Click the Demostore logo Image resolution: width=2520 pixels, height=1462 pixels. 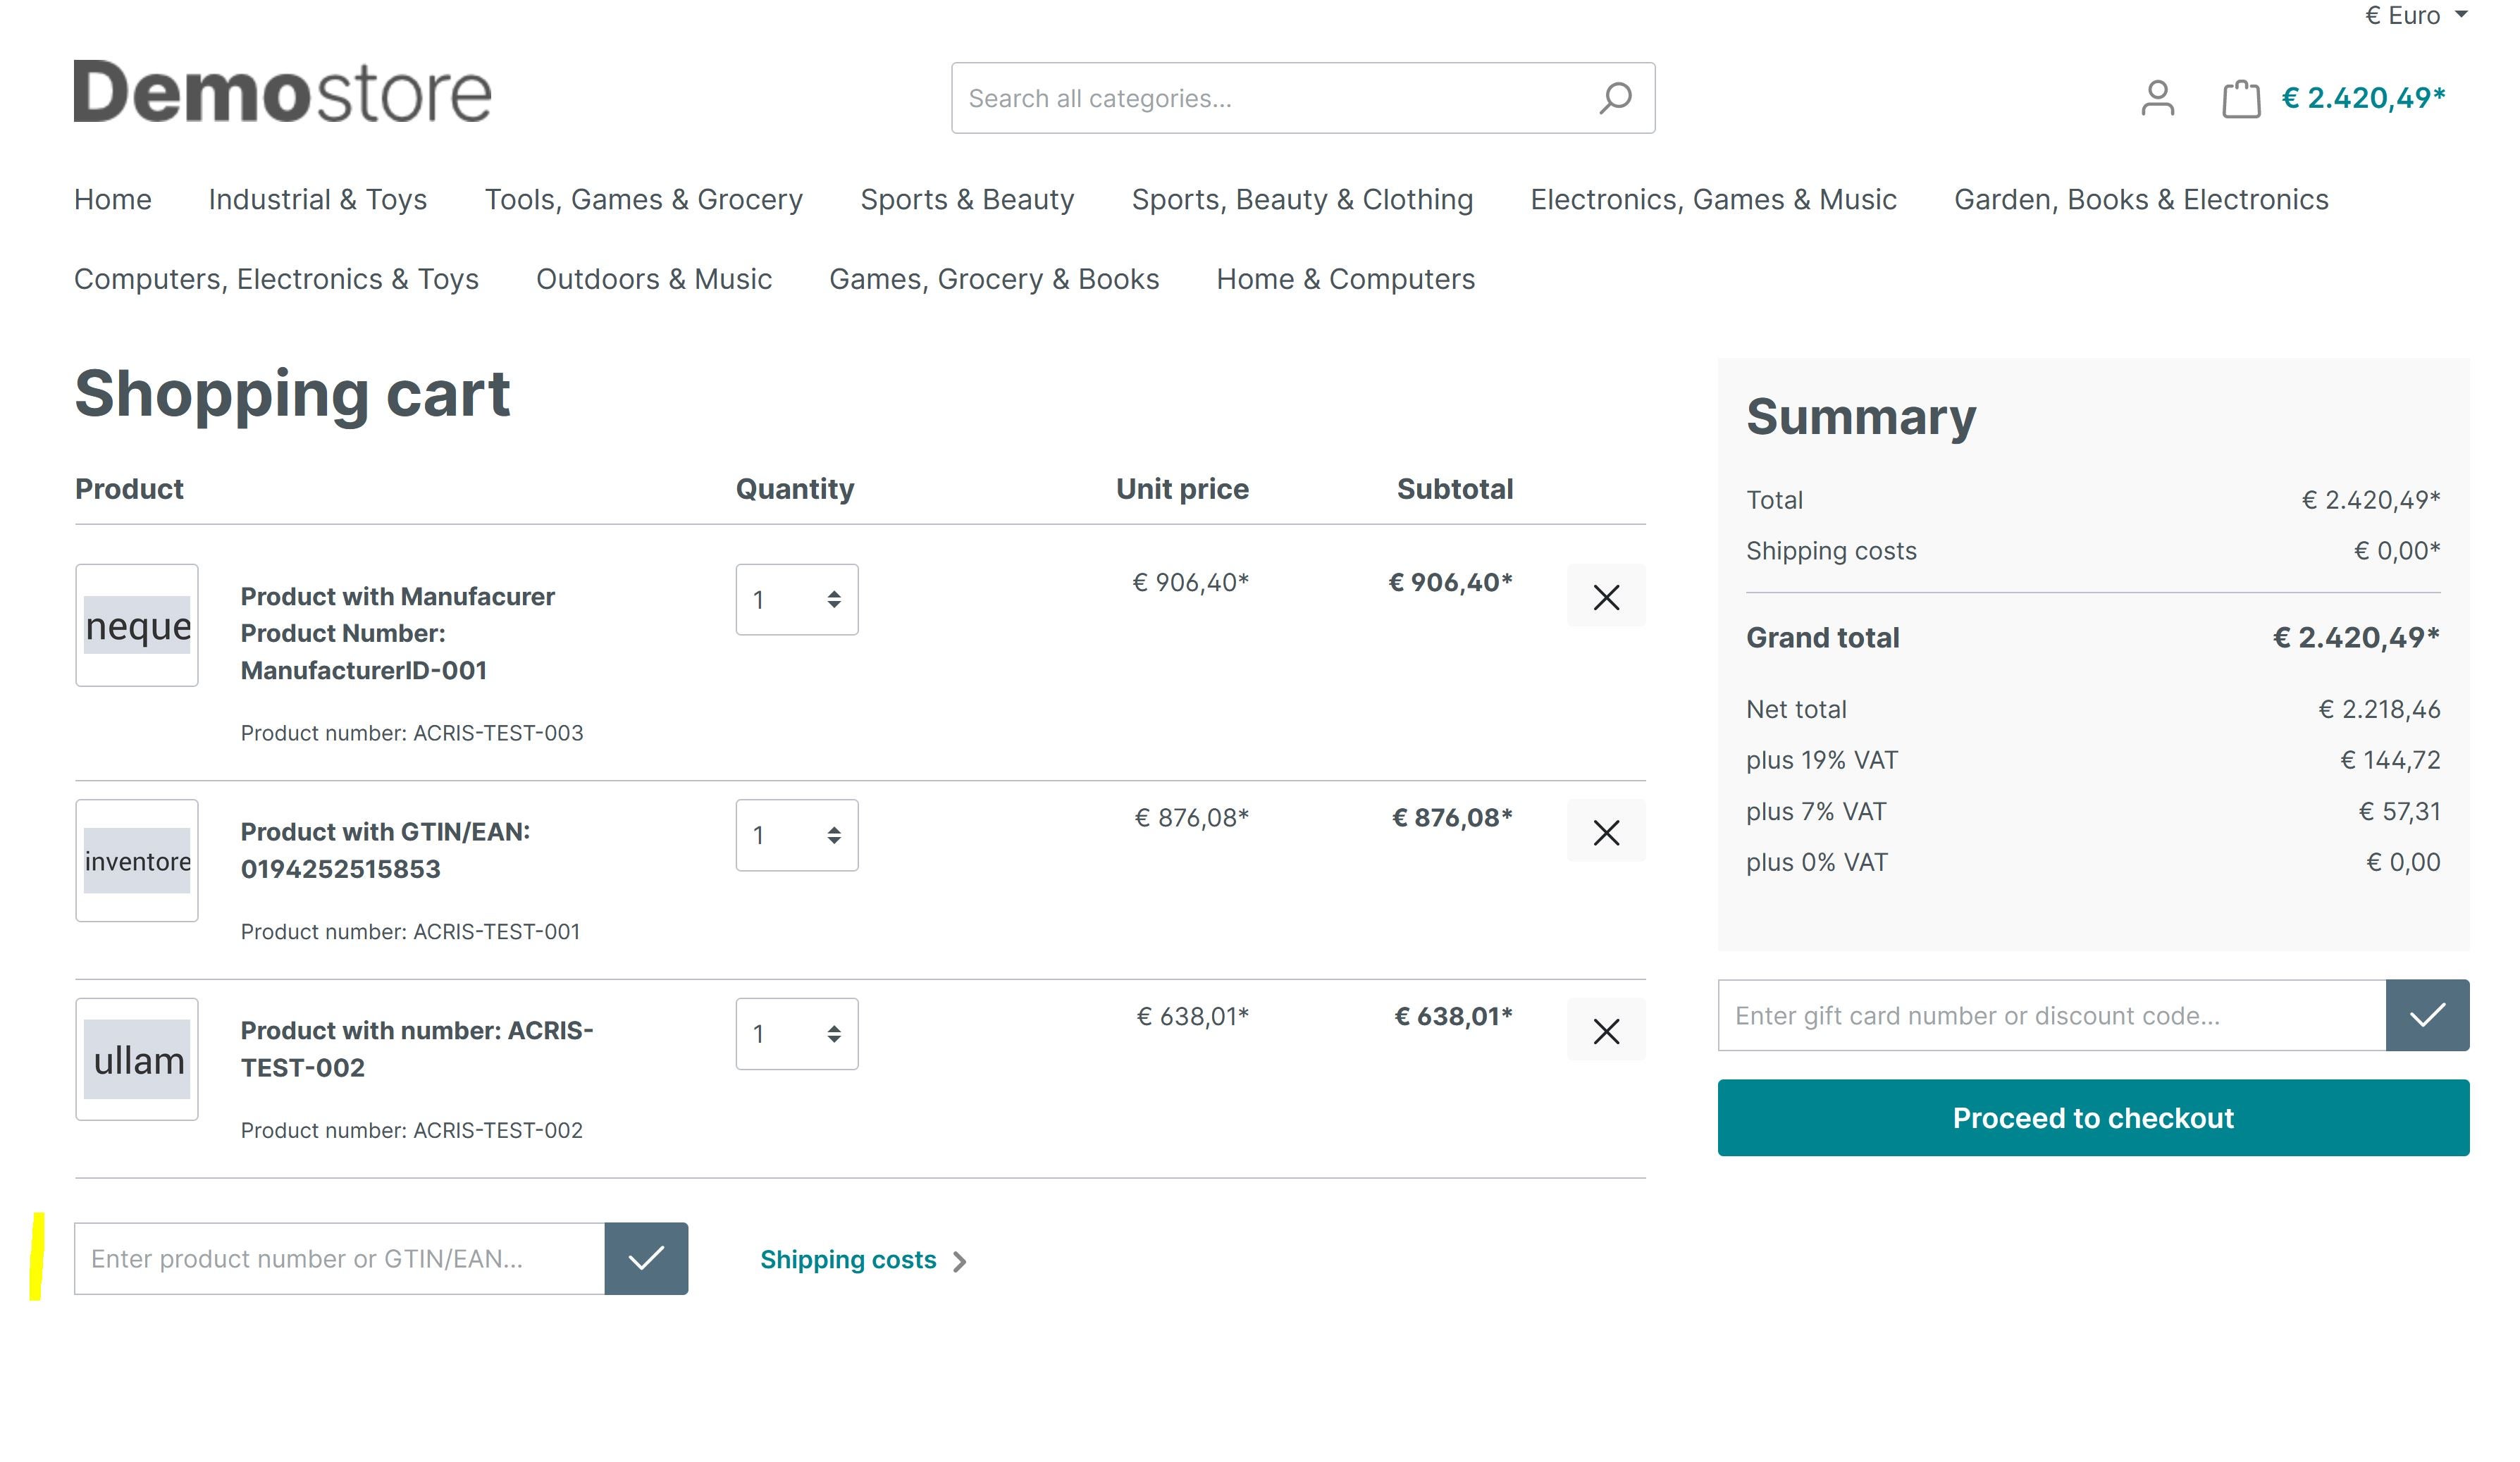283,92
